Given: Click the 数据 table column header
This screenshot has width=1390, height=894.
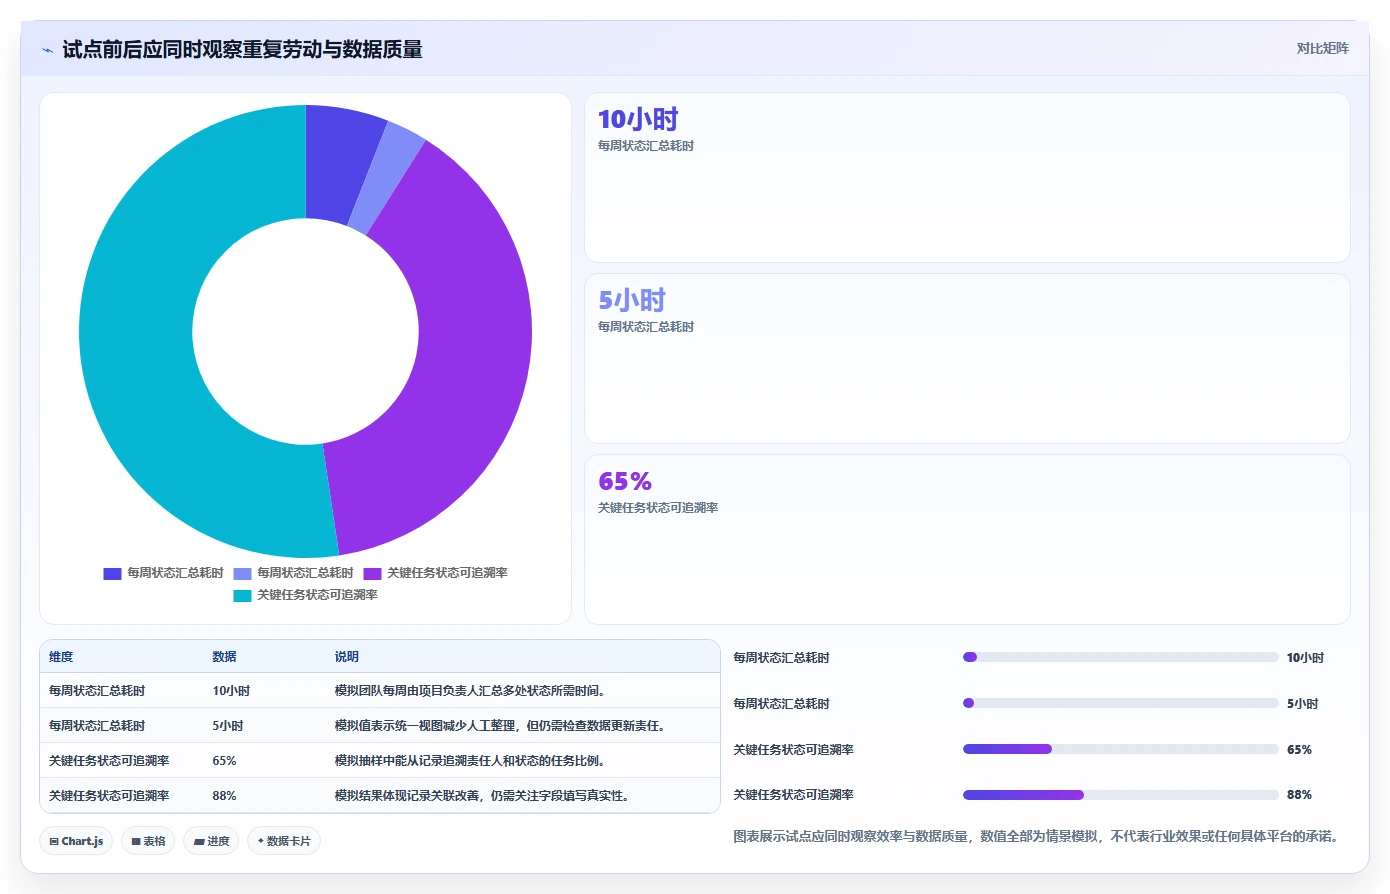Looking at the screenshot, I should pos(224,657).
